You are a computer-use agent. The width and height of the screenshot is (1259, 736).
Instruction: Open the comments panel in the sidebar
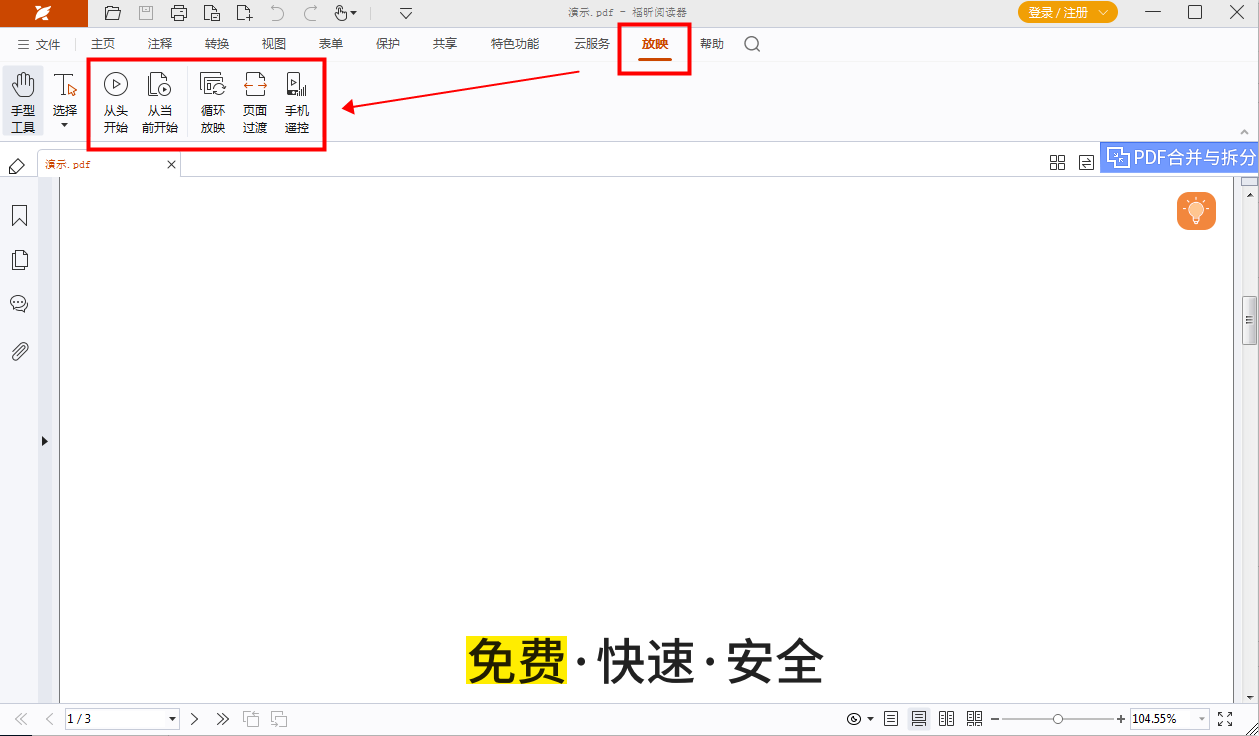click(19, 304)
